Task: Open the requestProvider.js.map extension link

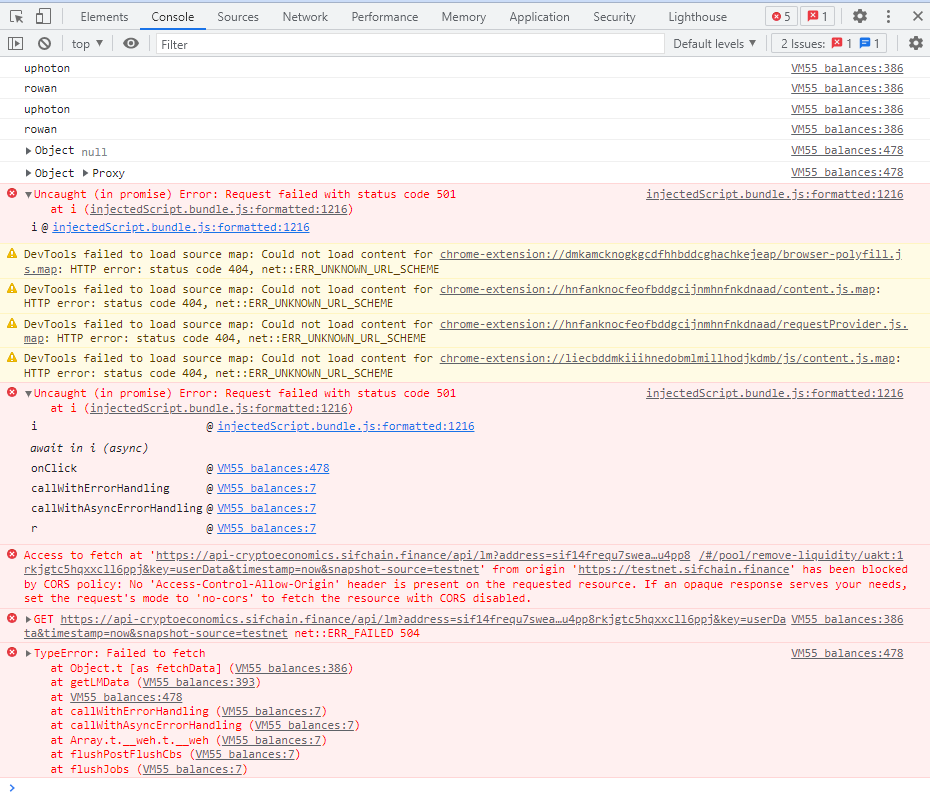Action: (x=673, y=324)
